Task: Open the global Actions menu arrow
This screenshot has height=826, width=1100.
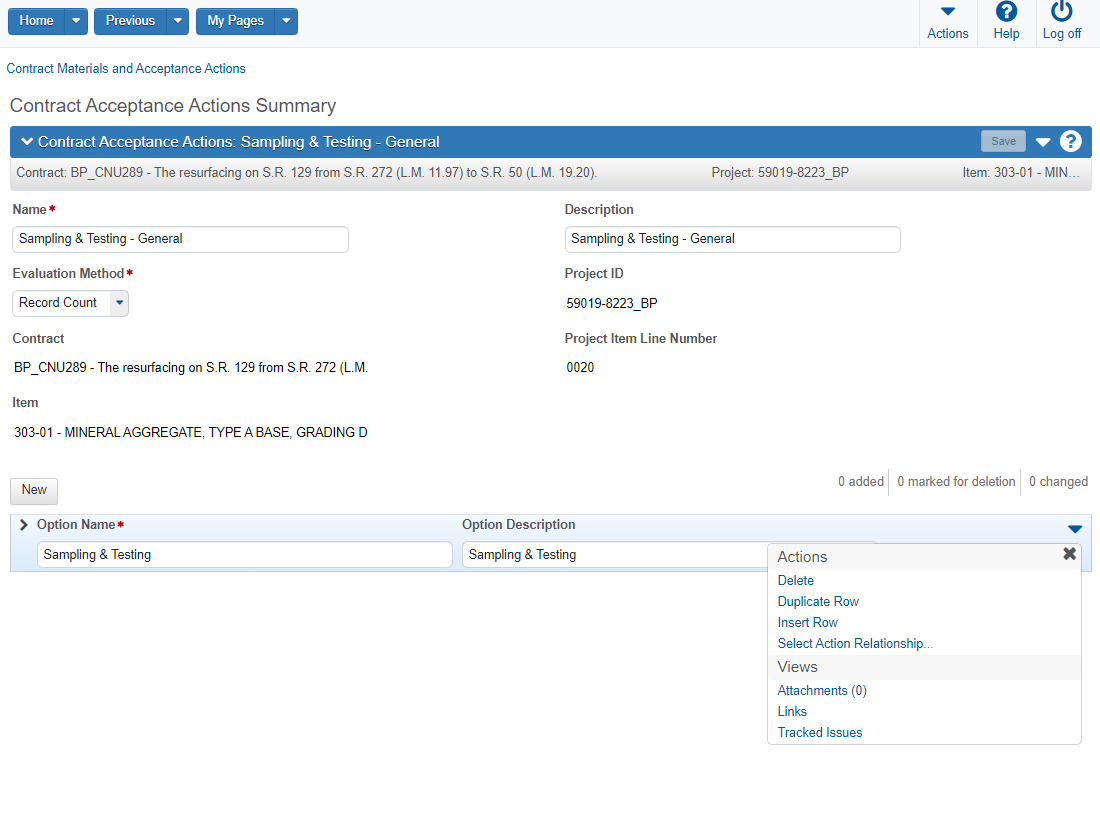Action: click(x=947, y=13)
